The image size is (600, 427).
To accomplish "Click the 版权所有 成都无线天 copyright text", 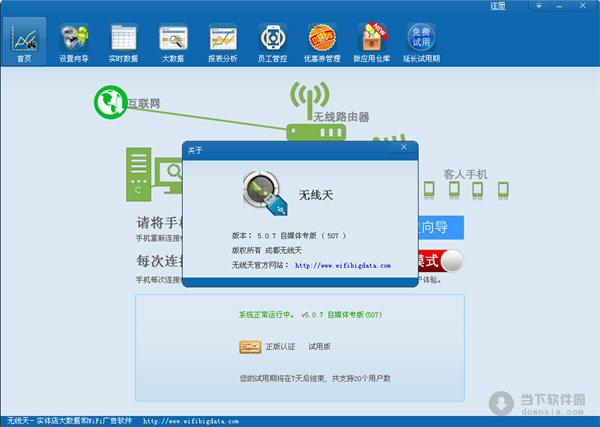I will pos(267,251).
